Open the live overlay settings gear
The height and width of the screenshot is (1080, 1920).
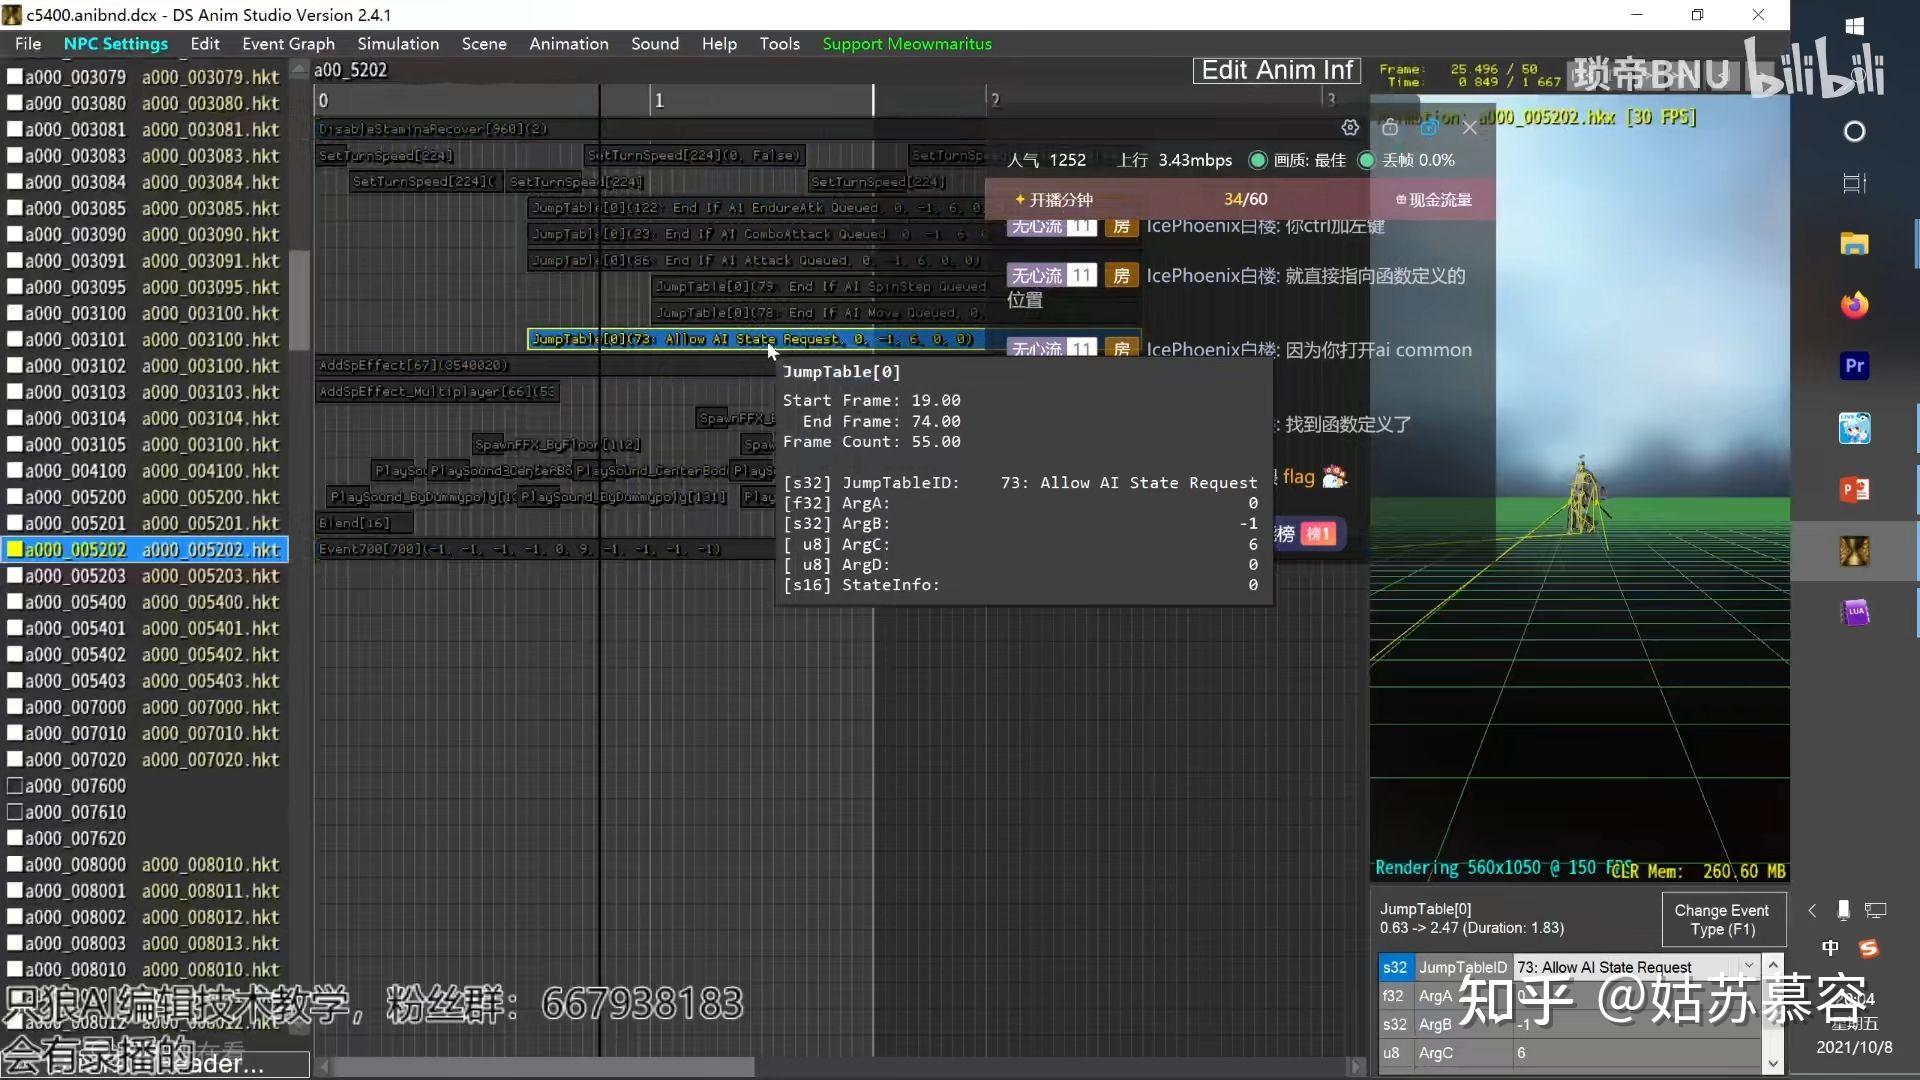pos(1350,127)
